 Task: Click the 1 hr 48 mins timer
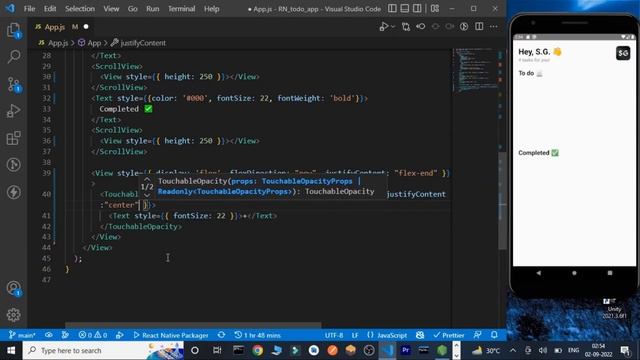pyautogui.click(x=258, y=335)
